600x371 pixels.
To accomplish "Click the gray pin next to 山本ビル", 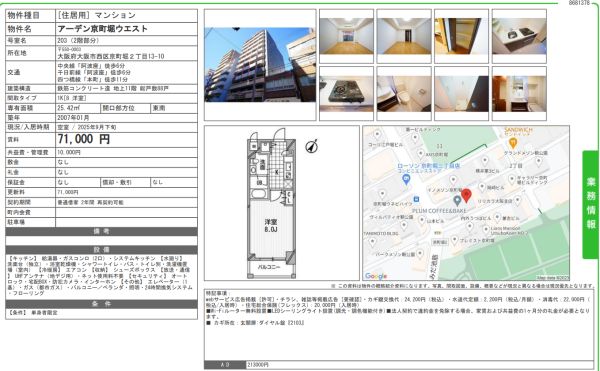I will 421,220.
